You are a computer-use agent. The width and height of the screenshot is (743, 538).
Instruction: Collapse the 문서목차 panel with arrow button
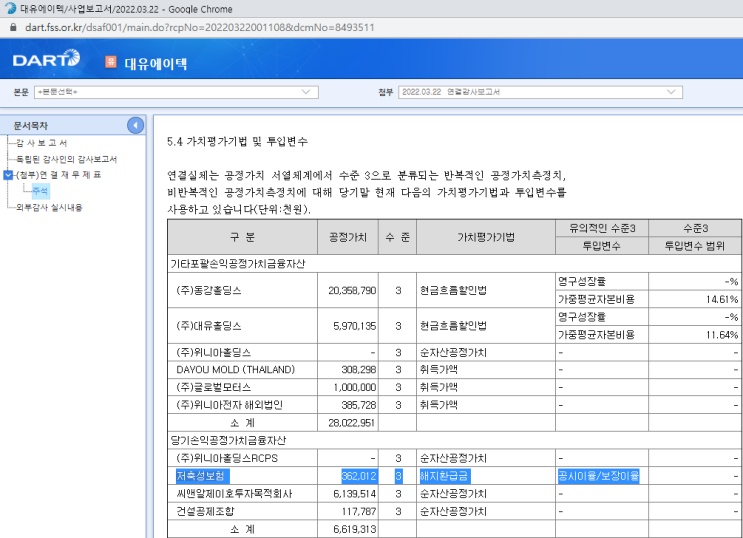click(x=136, y=125)
